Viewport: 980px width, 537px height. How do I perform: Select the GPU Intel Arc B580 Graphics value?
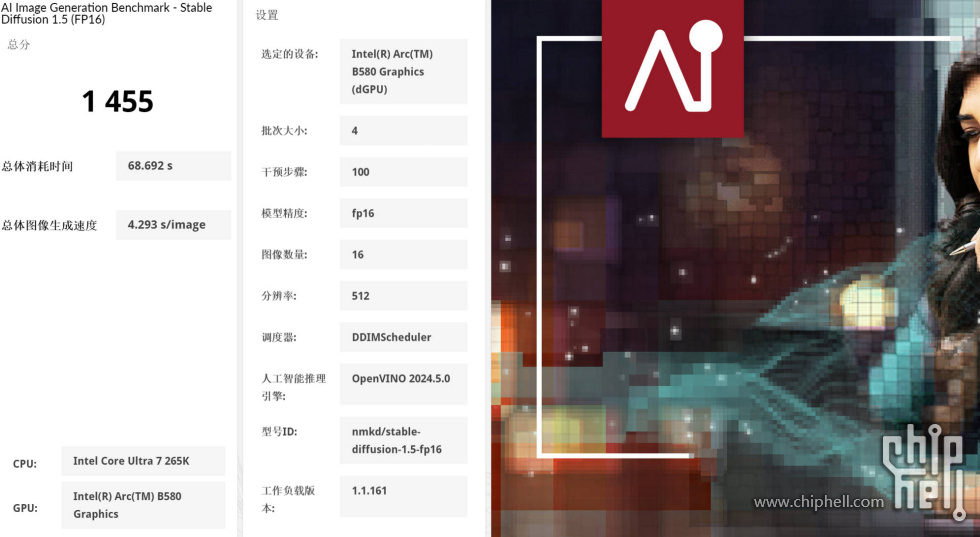(143, 505)
